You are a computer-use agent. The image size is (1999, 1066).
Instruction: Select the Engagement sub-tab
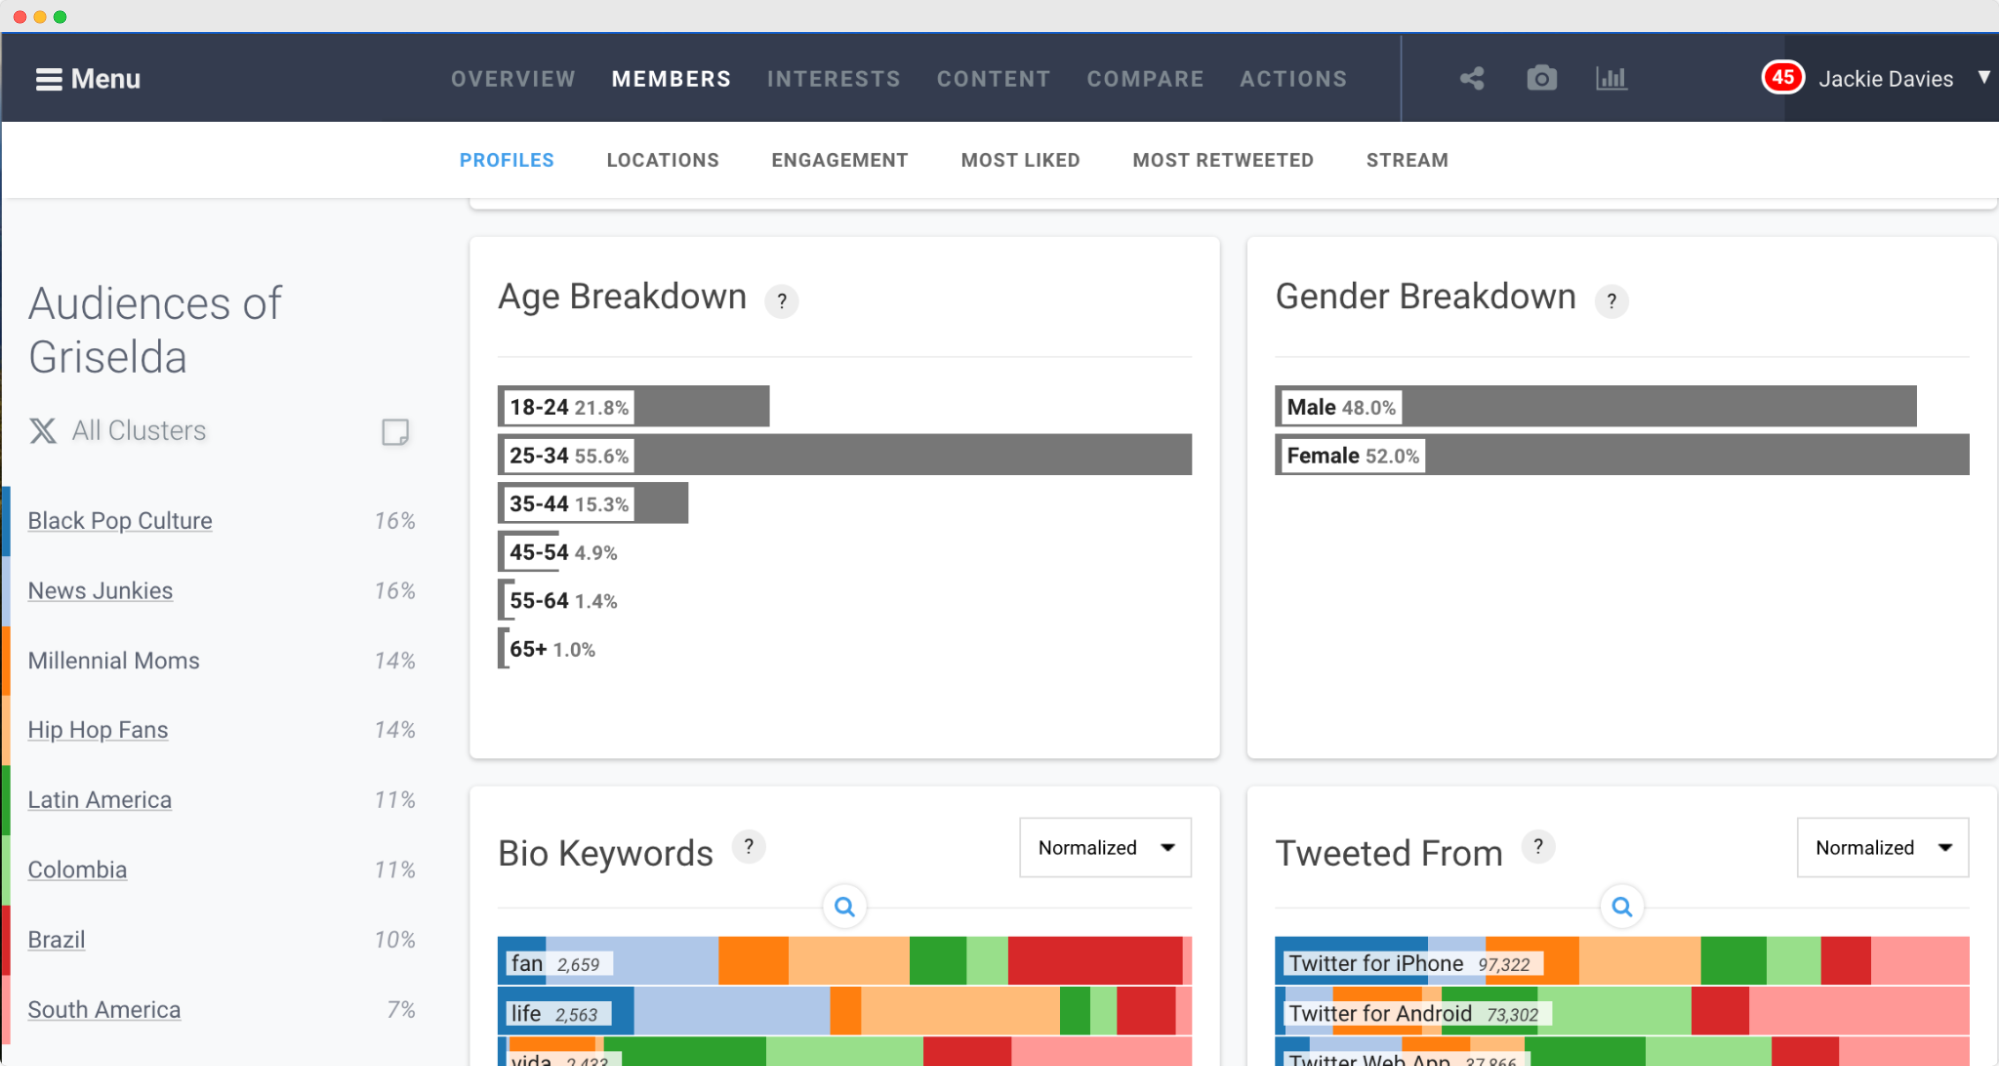pos(839,160)
